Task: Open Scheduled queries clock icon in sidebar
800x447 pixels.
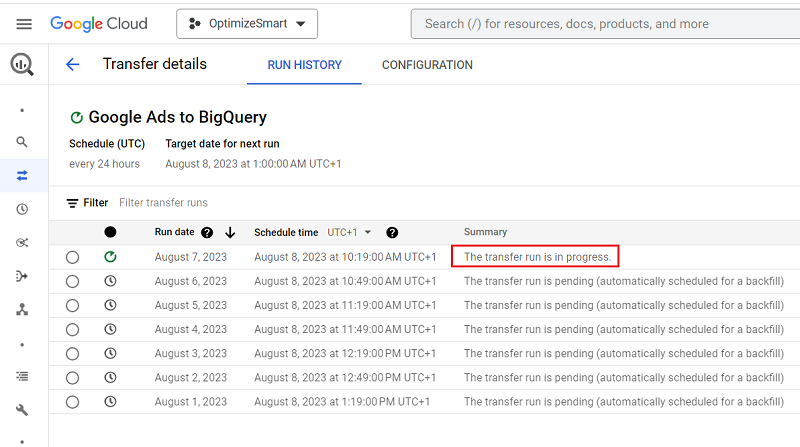Action: (22, 209)
